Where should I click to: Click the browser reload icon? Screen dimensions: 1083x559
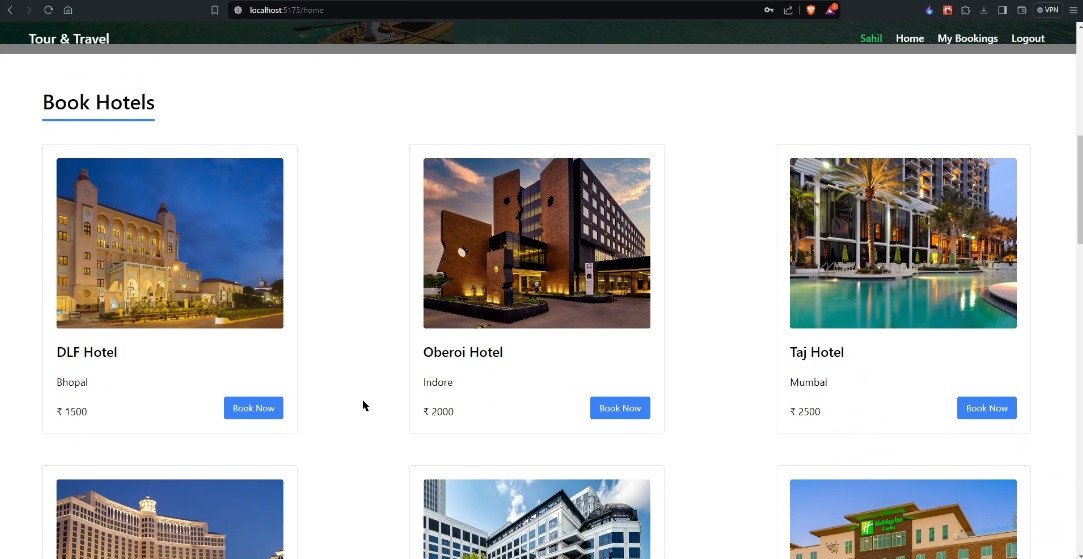tap(47, 10)
